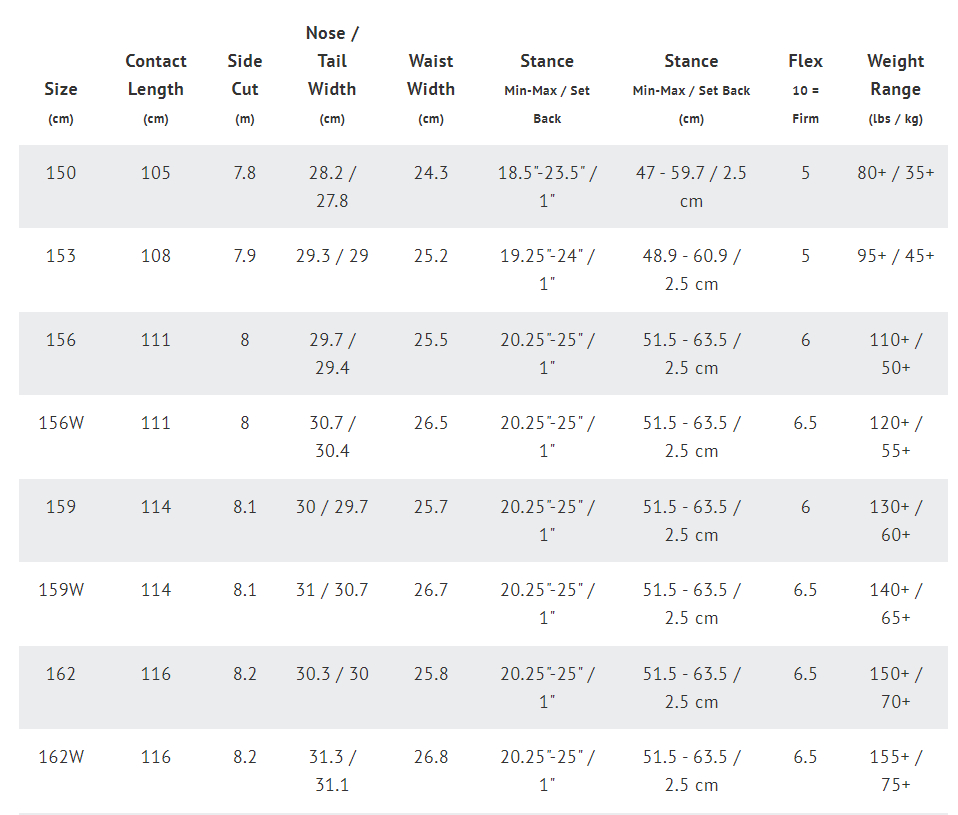Image resolution: width=958 pixels, height=815 pixels.
Task: Click the Flex column header
Action: pos(805,89)
